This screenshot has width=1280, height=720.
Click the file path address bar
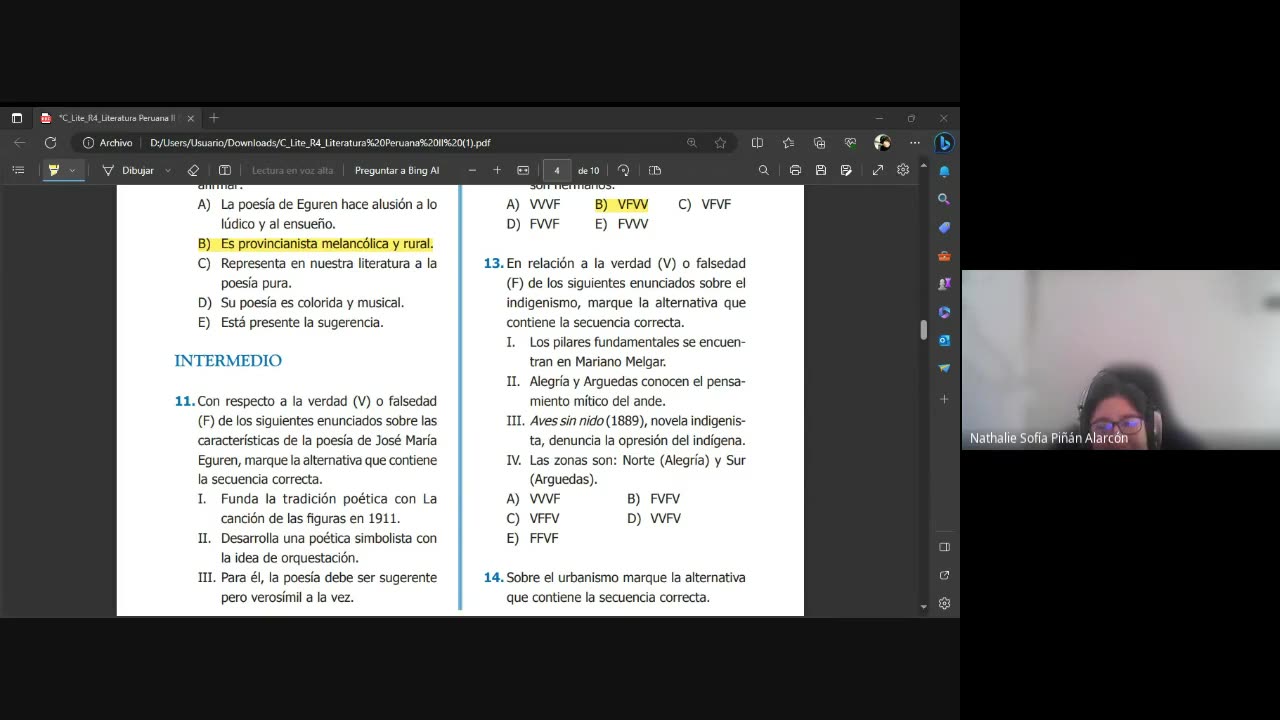click(x=320, y=143)
